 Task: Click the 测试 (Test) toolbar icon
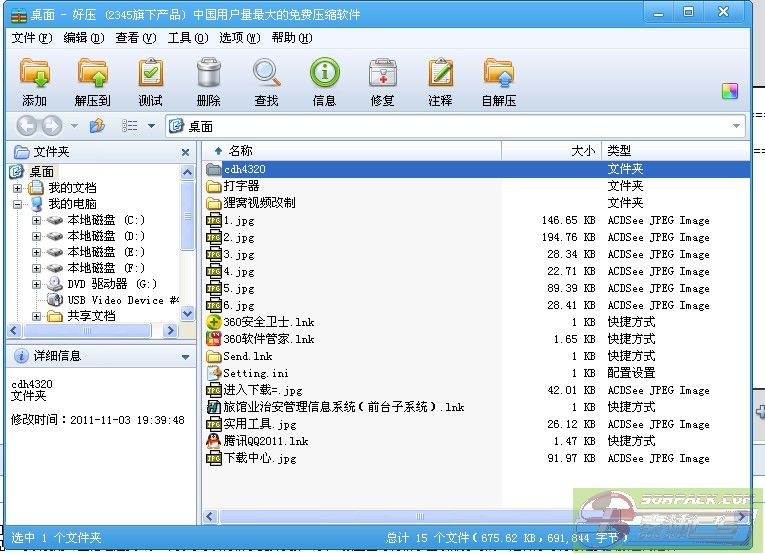coord(150,75)
